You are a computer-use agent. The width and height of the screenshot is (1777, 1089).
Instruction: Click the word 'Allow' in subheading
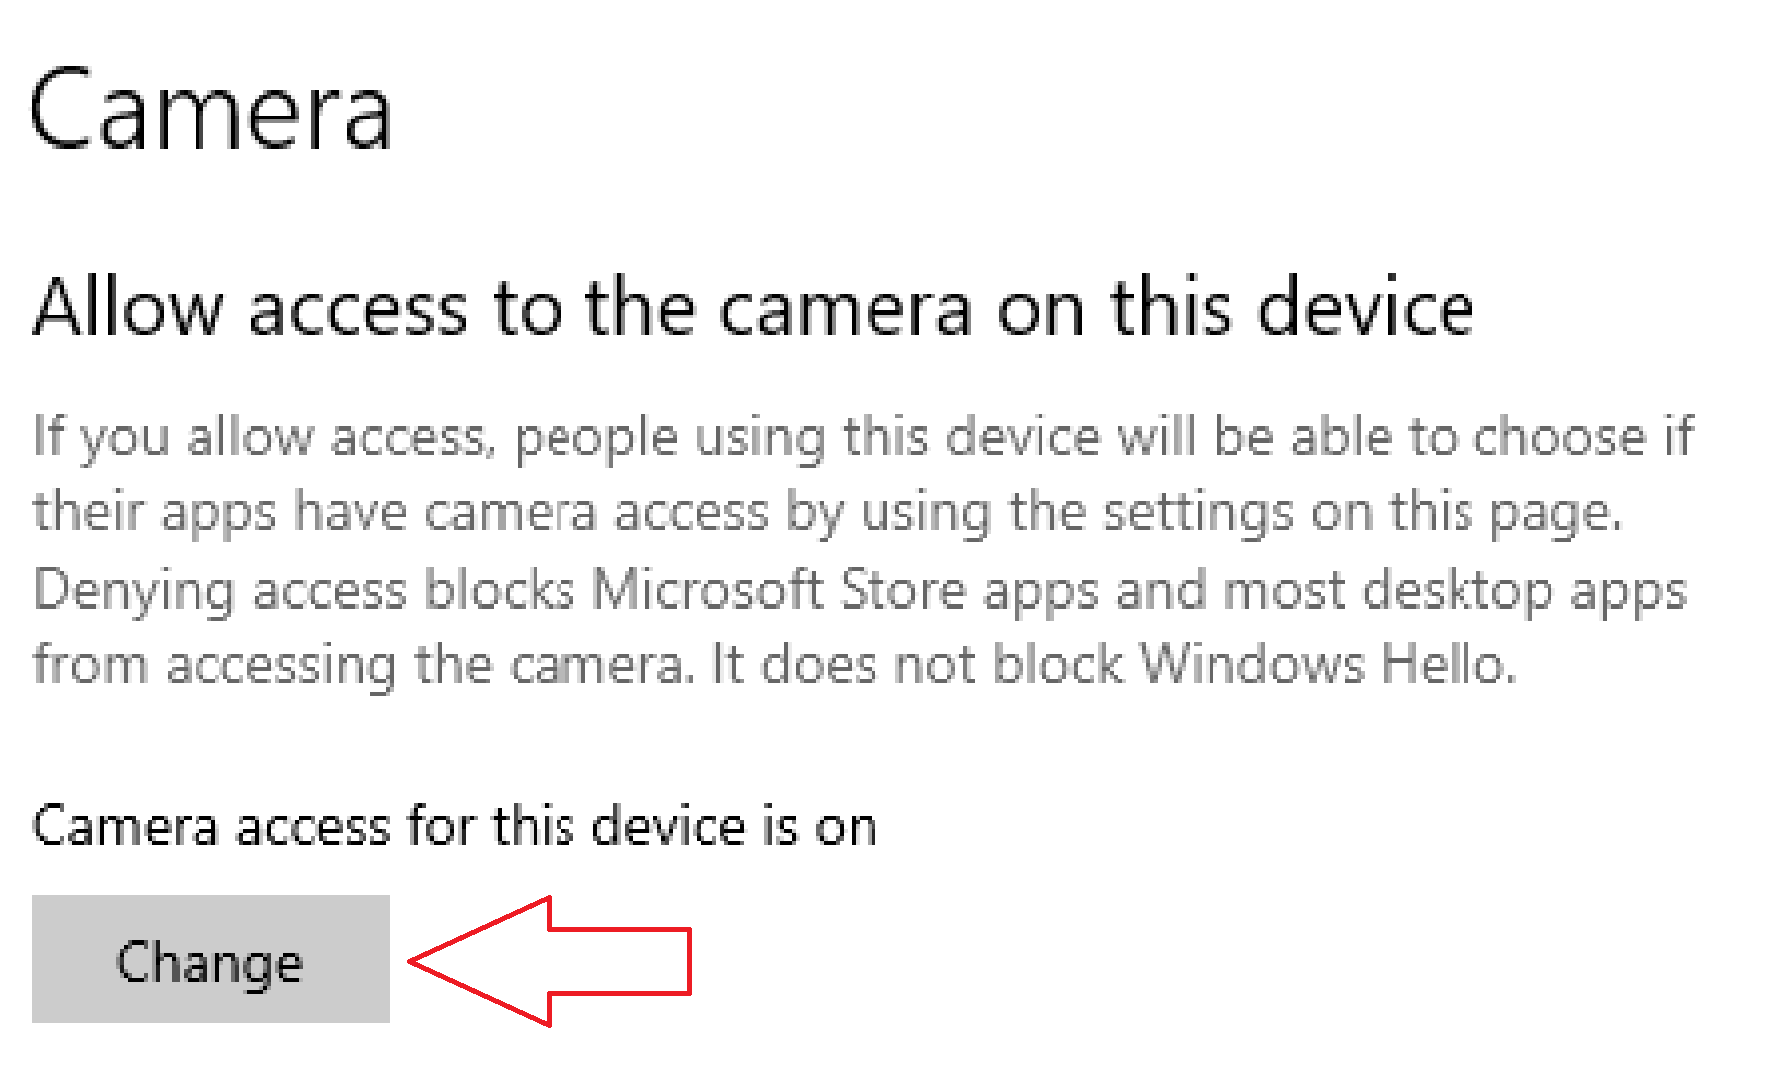pos(127,307)
